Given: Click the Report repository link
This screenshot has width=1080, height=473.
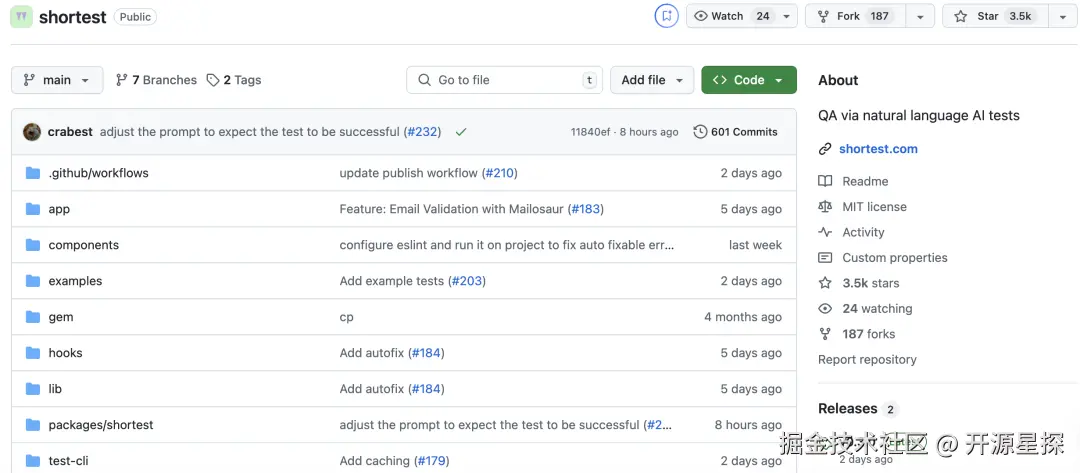Looking at the screenshot, I should (x=867, y=360).
